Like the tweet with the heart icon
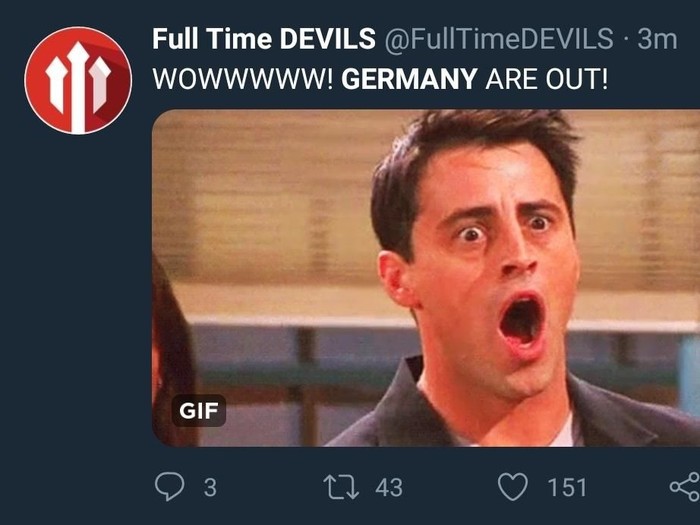 pyautogui.click(x=513, y=487)
